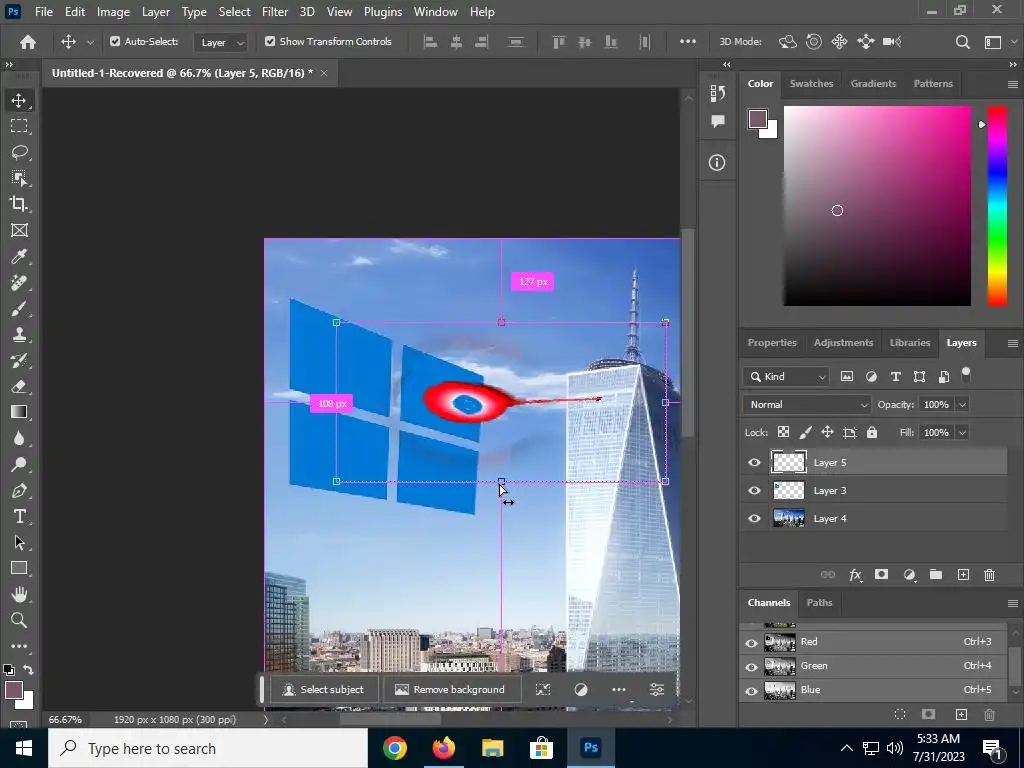Switch to the Properties tab
The image size is (1024, 768).
click(x=772, y=343)
